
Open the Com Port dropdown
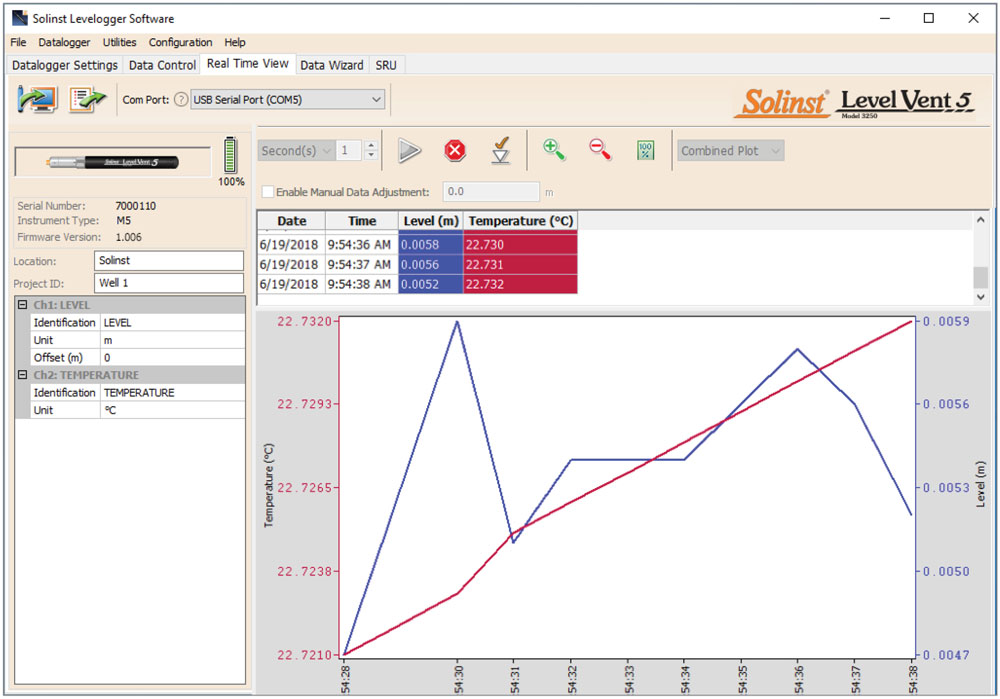(375, 99)
